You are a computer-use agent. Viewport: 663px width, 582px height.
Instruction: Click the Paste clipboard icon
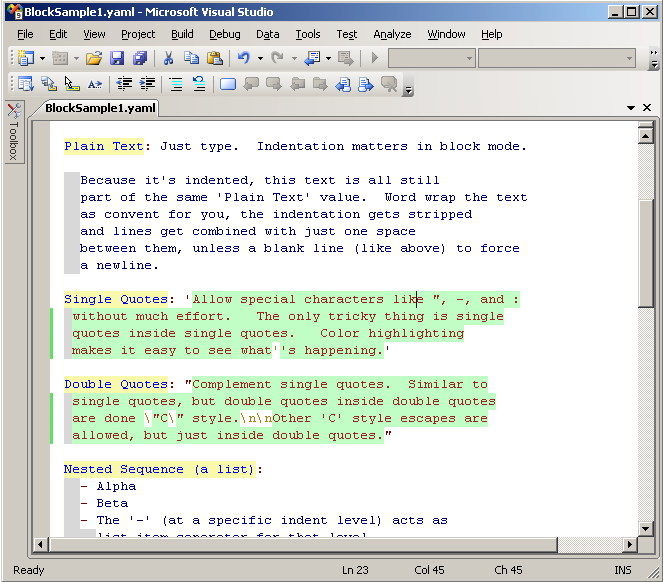click(215, 58)
